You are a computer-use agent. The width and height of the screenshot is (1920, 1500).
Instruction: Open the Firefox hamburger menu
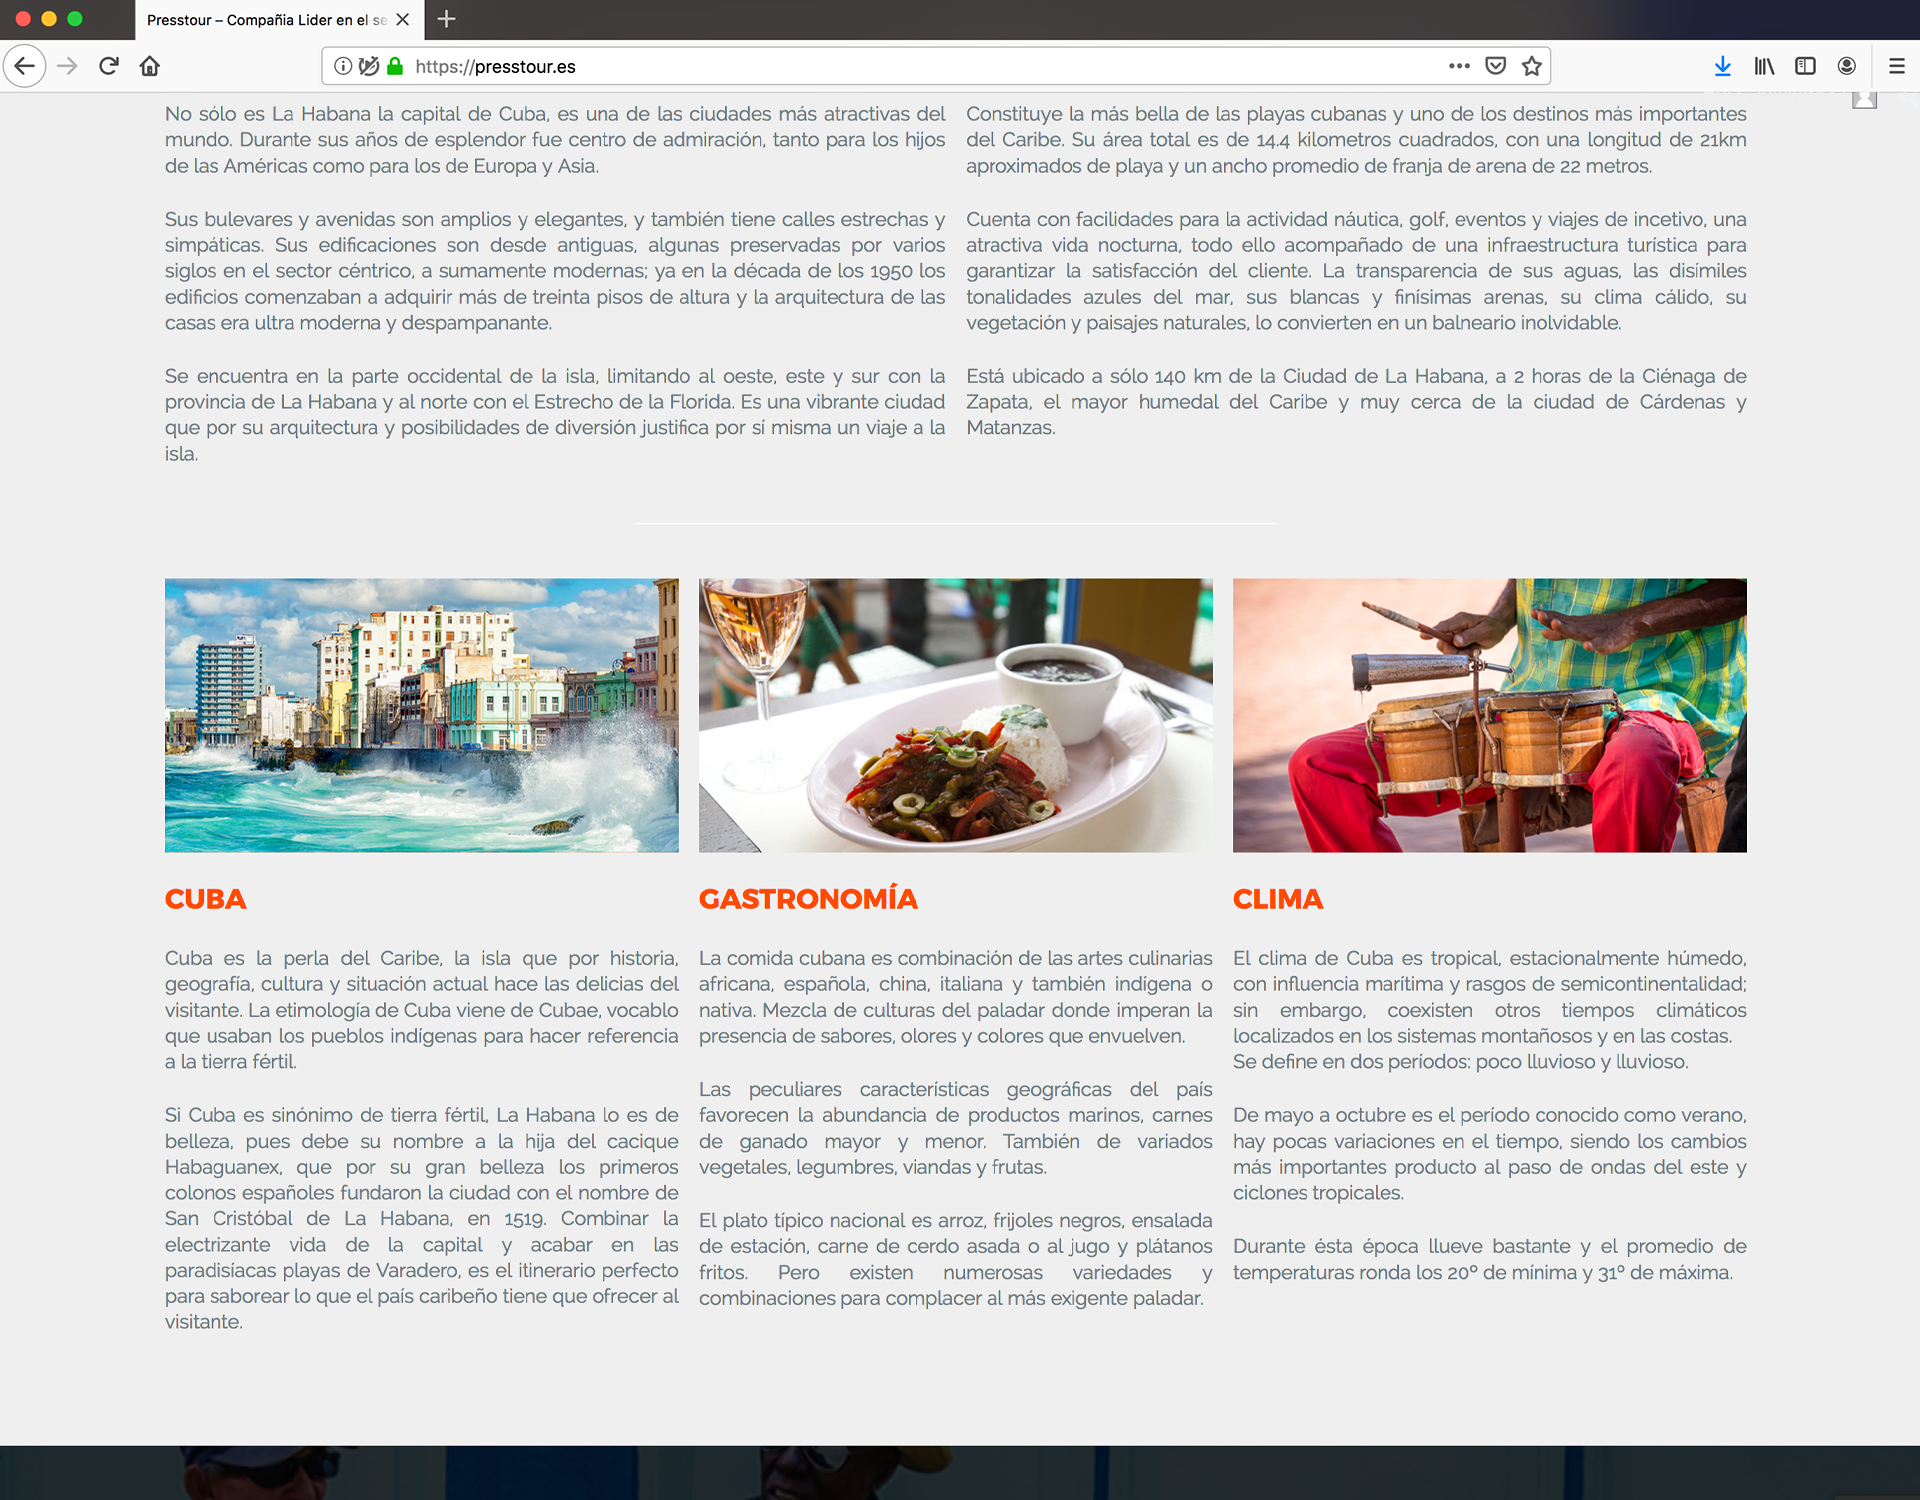[1896, 66]
